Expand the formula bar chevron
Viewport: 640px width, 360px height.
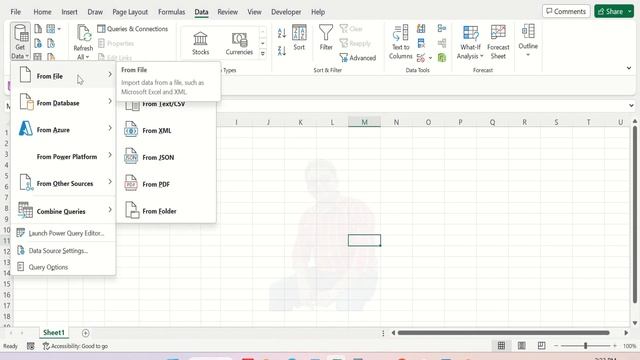pyautogui.click(x=631, y=106)
